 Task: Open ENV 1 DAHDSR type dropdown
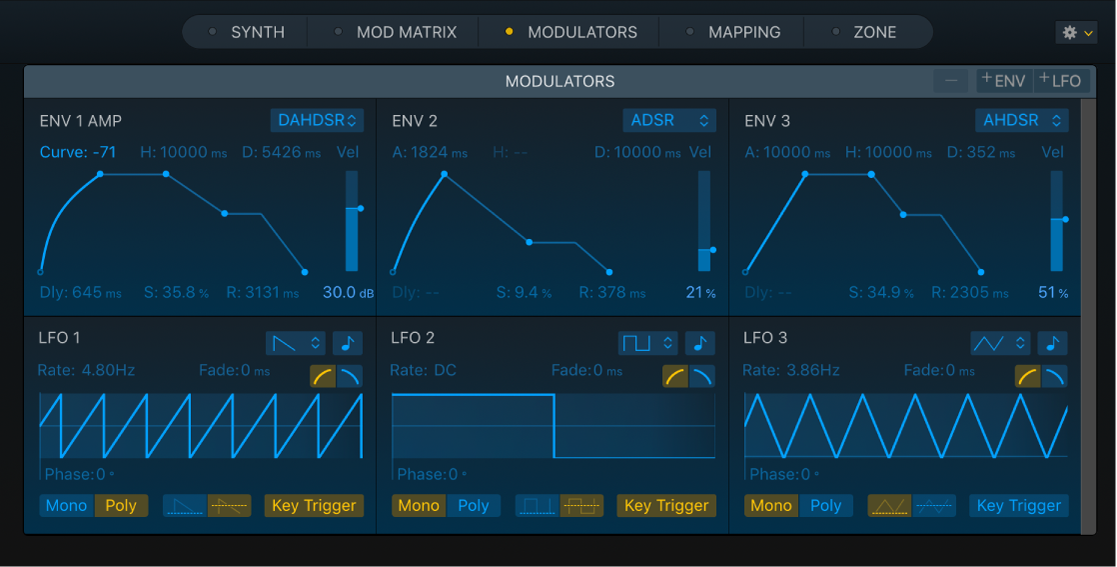pos(317,120)
